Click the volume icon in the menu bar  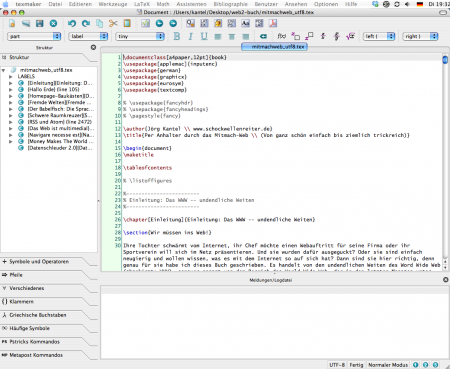click(x=407, y=4)
